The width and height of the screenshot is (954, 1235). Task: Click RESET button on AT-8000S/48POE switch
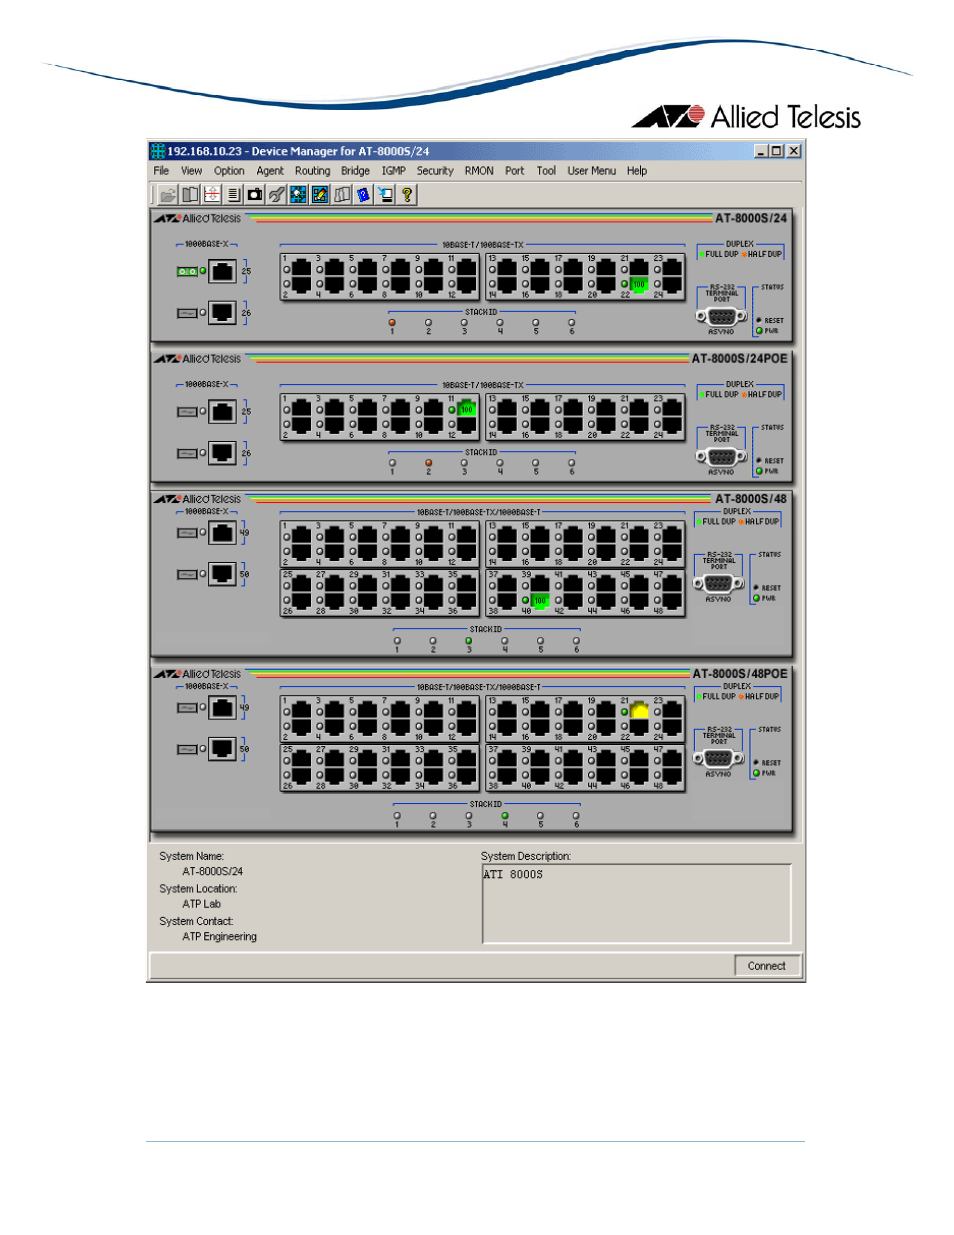[x=756, y=762]
